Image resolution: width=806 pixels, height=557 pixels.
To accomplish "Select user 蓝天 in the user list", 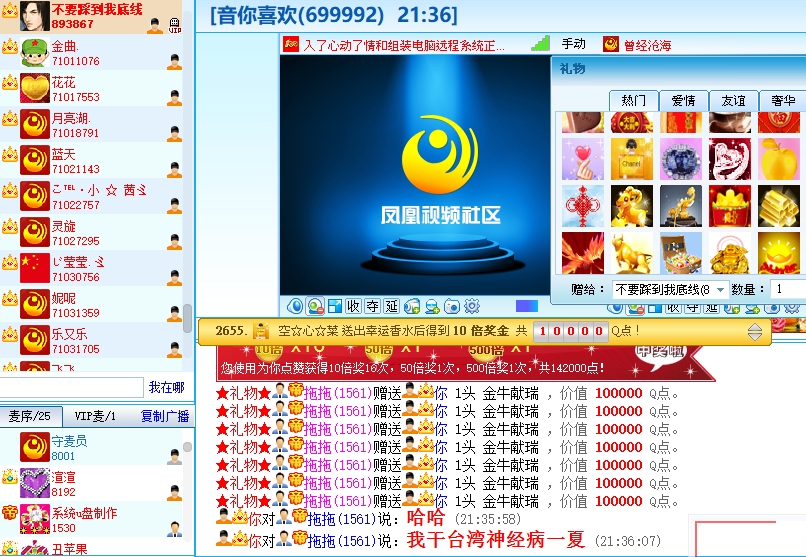I will click(91, 160).
